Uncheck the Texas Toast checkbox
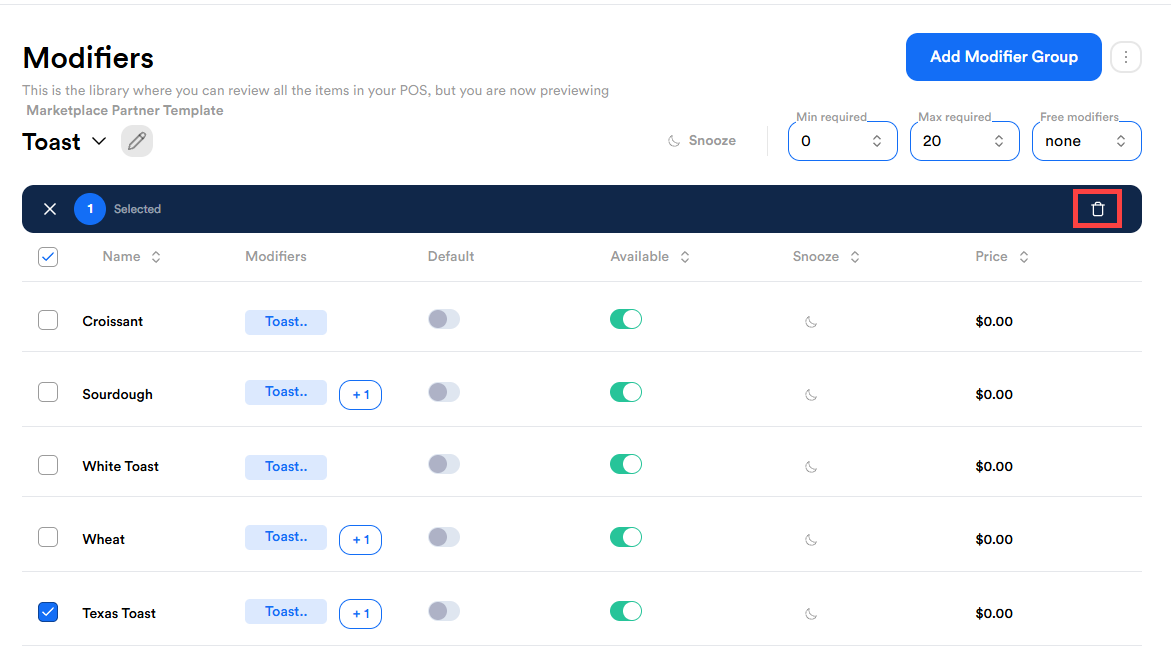1171x669 pixels. (x=48, y=612)
